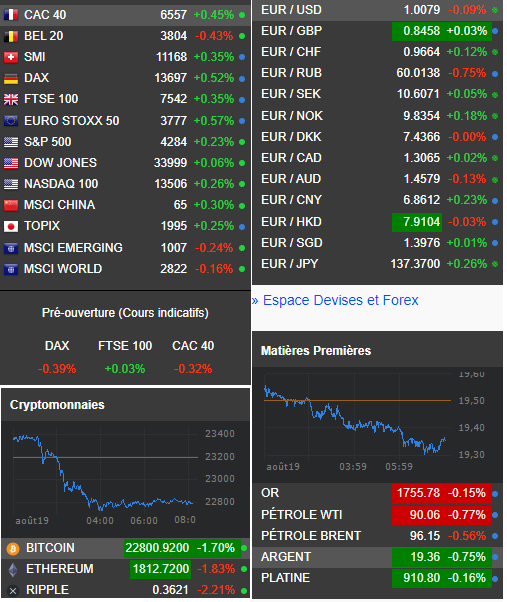Click the EU flag icon beside EURO STOXX 50
Viewport: 507px width, 602px height.
coord(11,121)
